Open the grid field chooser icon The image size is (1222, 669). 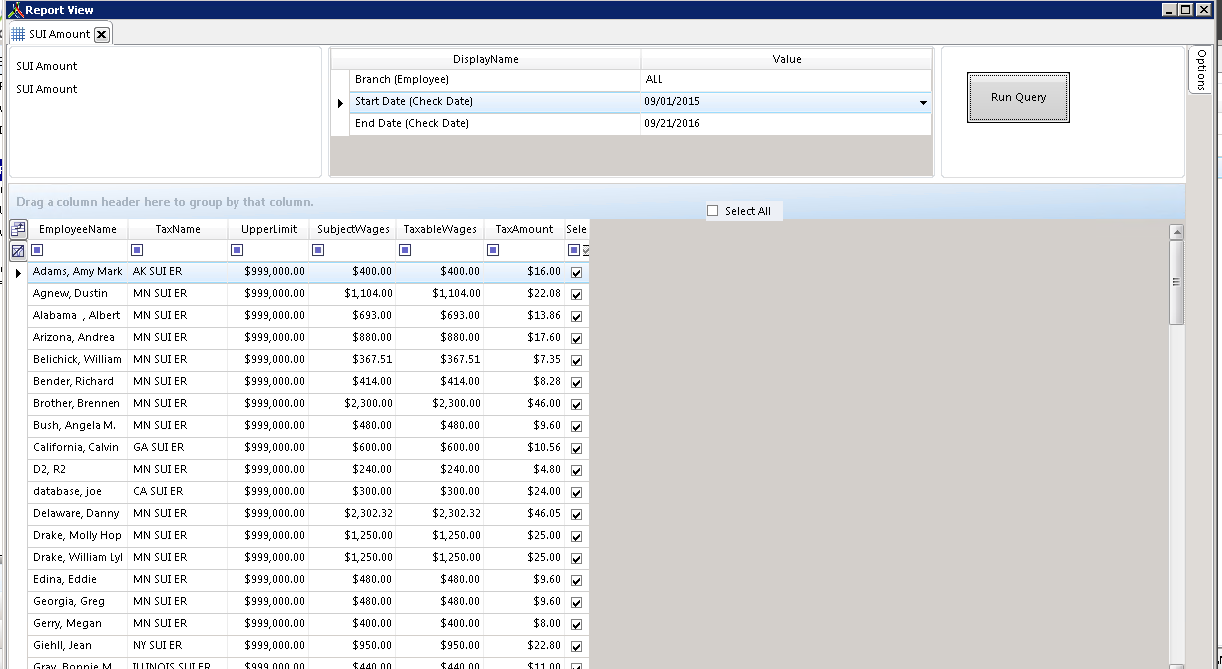18,229
